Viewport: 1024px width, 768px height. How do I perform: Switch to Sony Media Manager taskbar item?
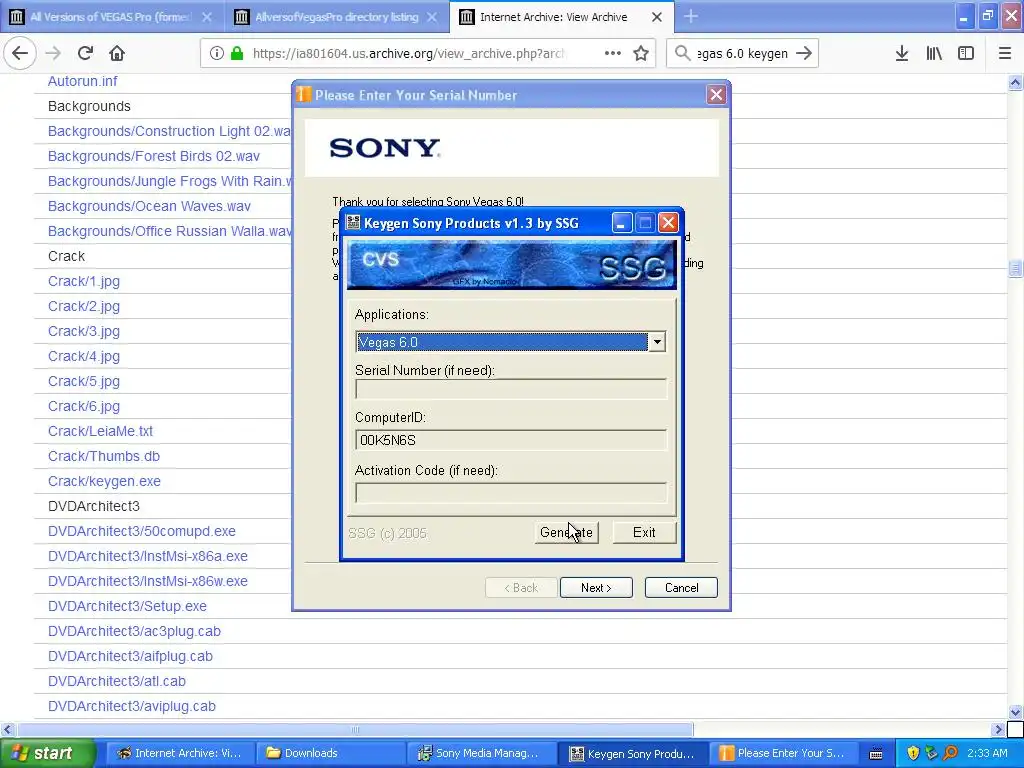point(481,754)
